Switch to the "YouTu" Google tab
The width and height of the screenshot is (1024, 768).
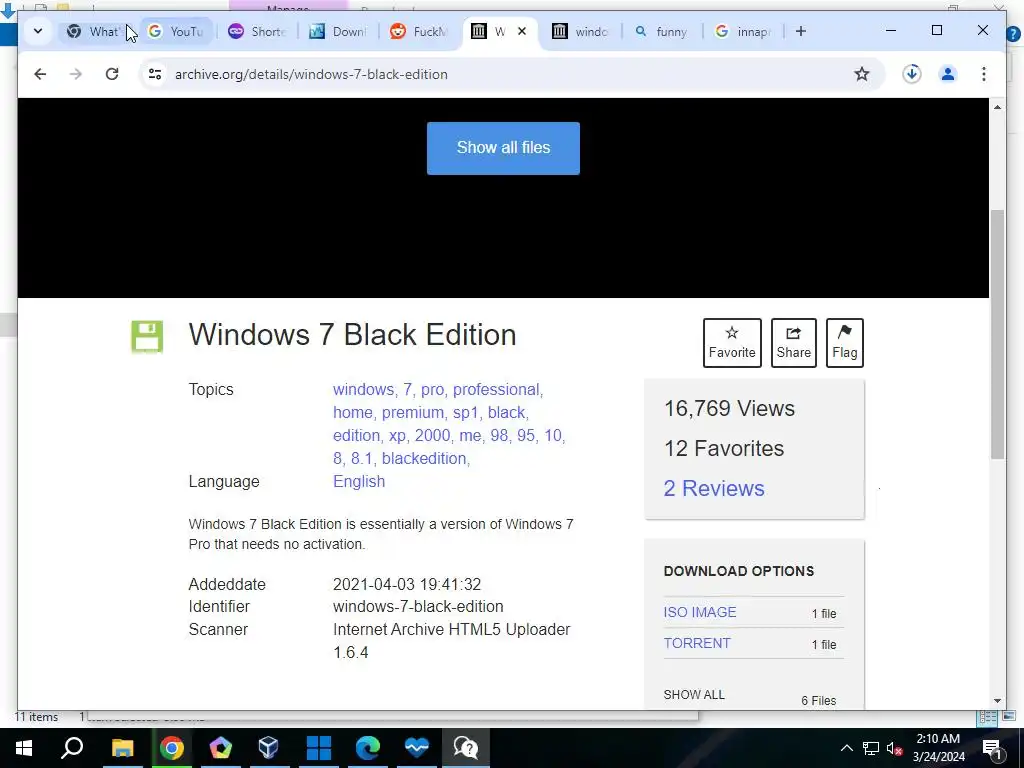[x=176, y=31]
